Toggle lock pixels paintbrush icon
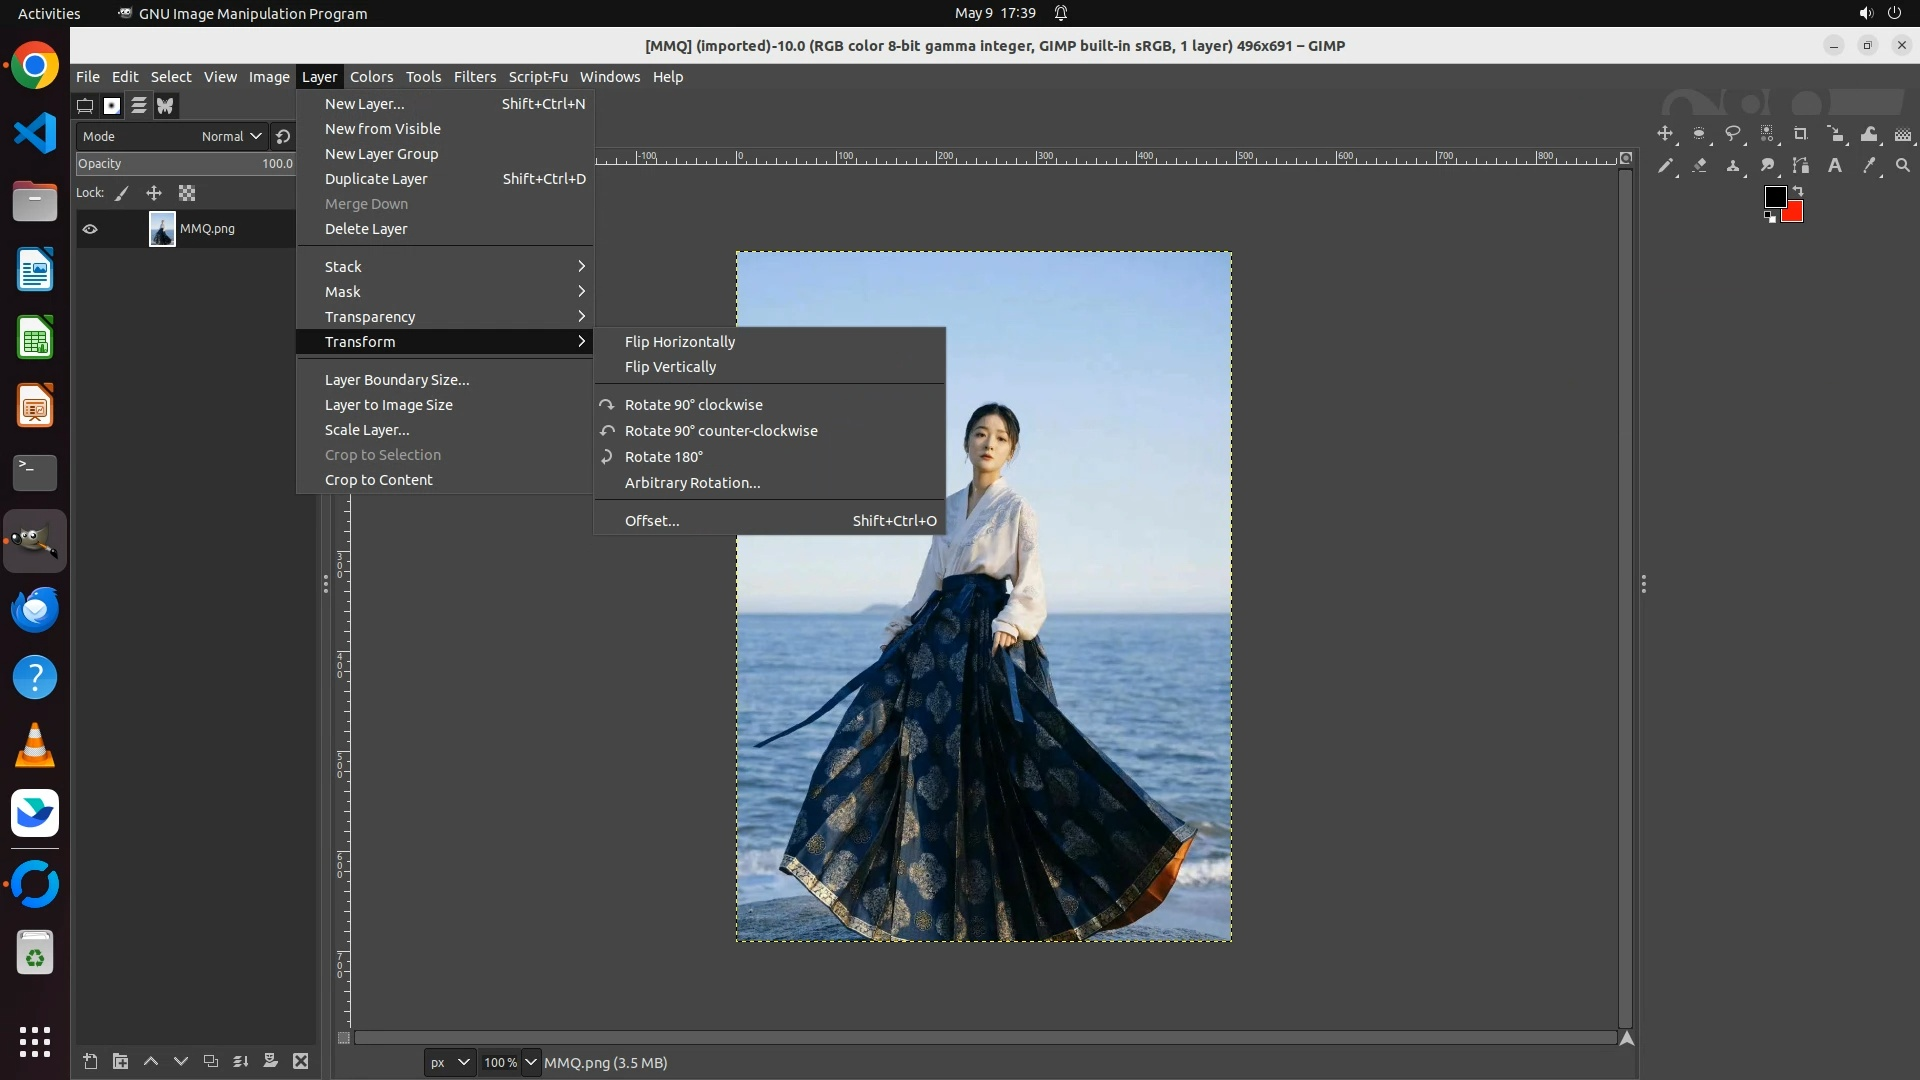 pyautogui.click(x=122, y=193)
